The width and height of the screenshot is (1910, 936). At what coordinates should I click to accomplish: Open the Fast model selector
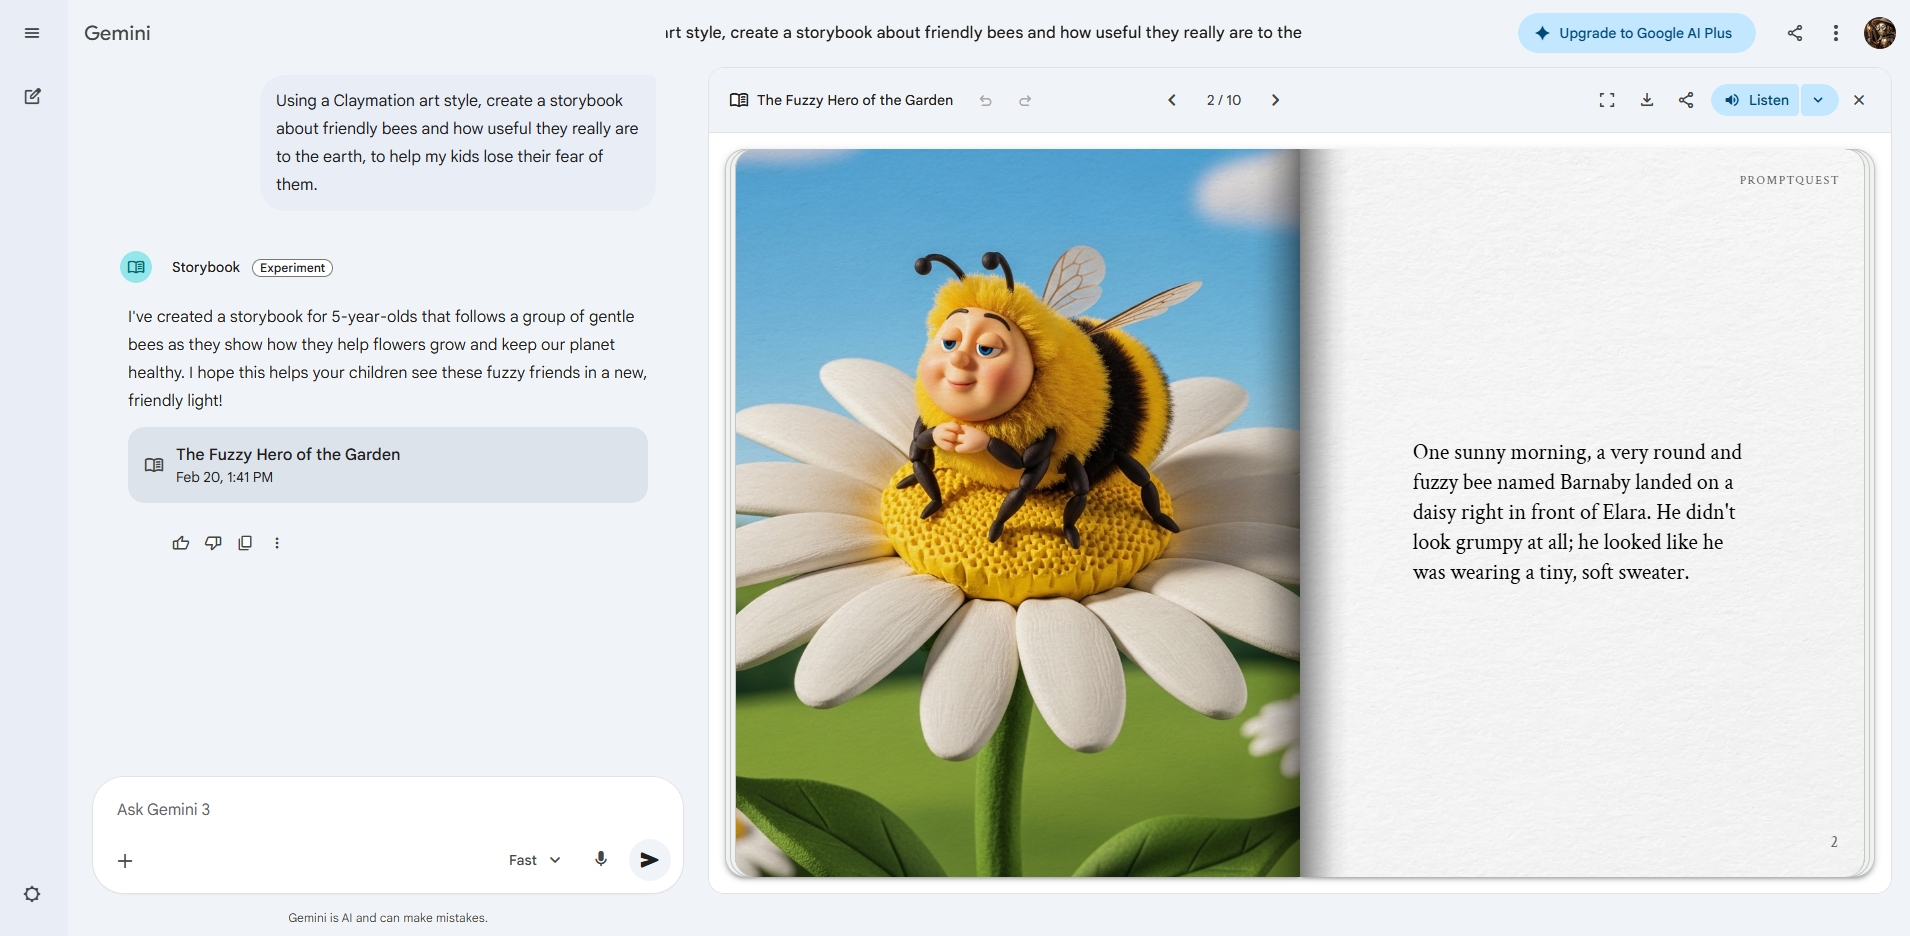(534, 860)
